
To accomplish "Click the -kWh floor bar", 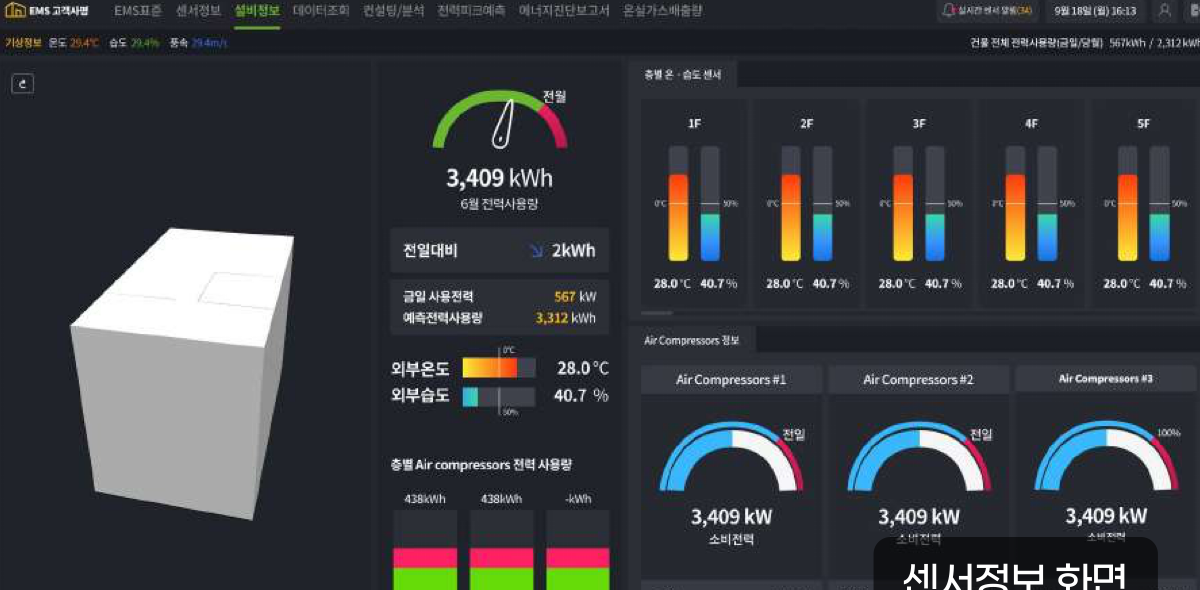I will (x=578, y=550).
